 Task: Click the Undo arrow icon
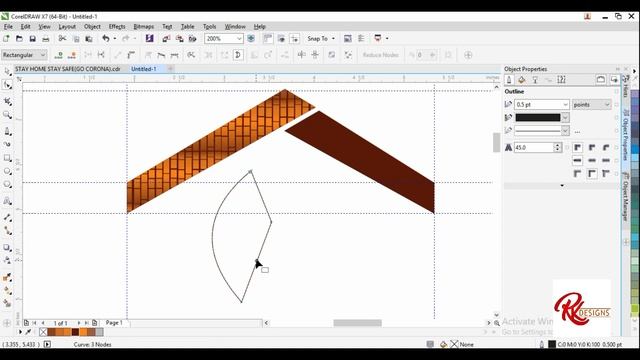pos(106,38)
